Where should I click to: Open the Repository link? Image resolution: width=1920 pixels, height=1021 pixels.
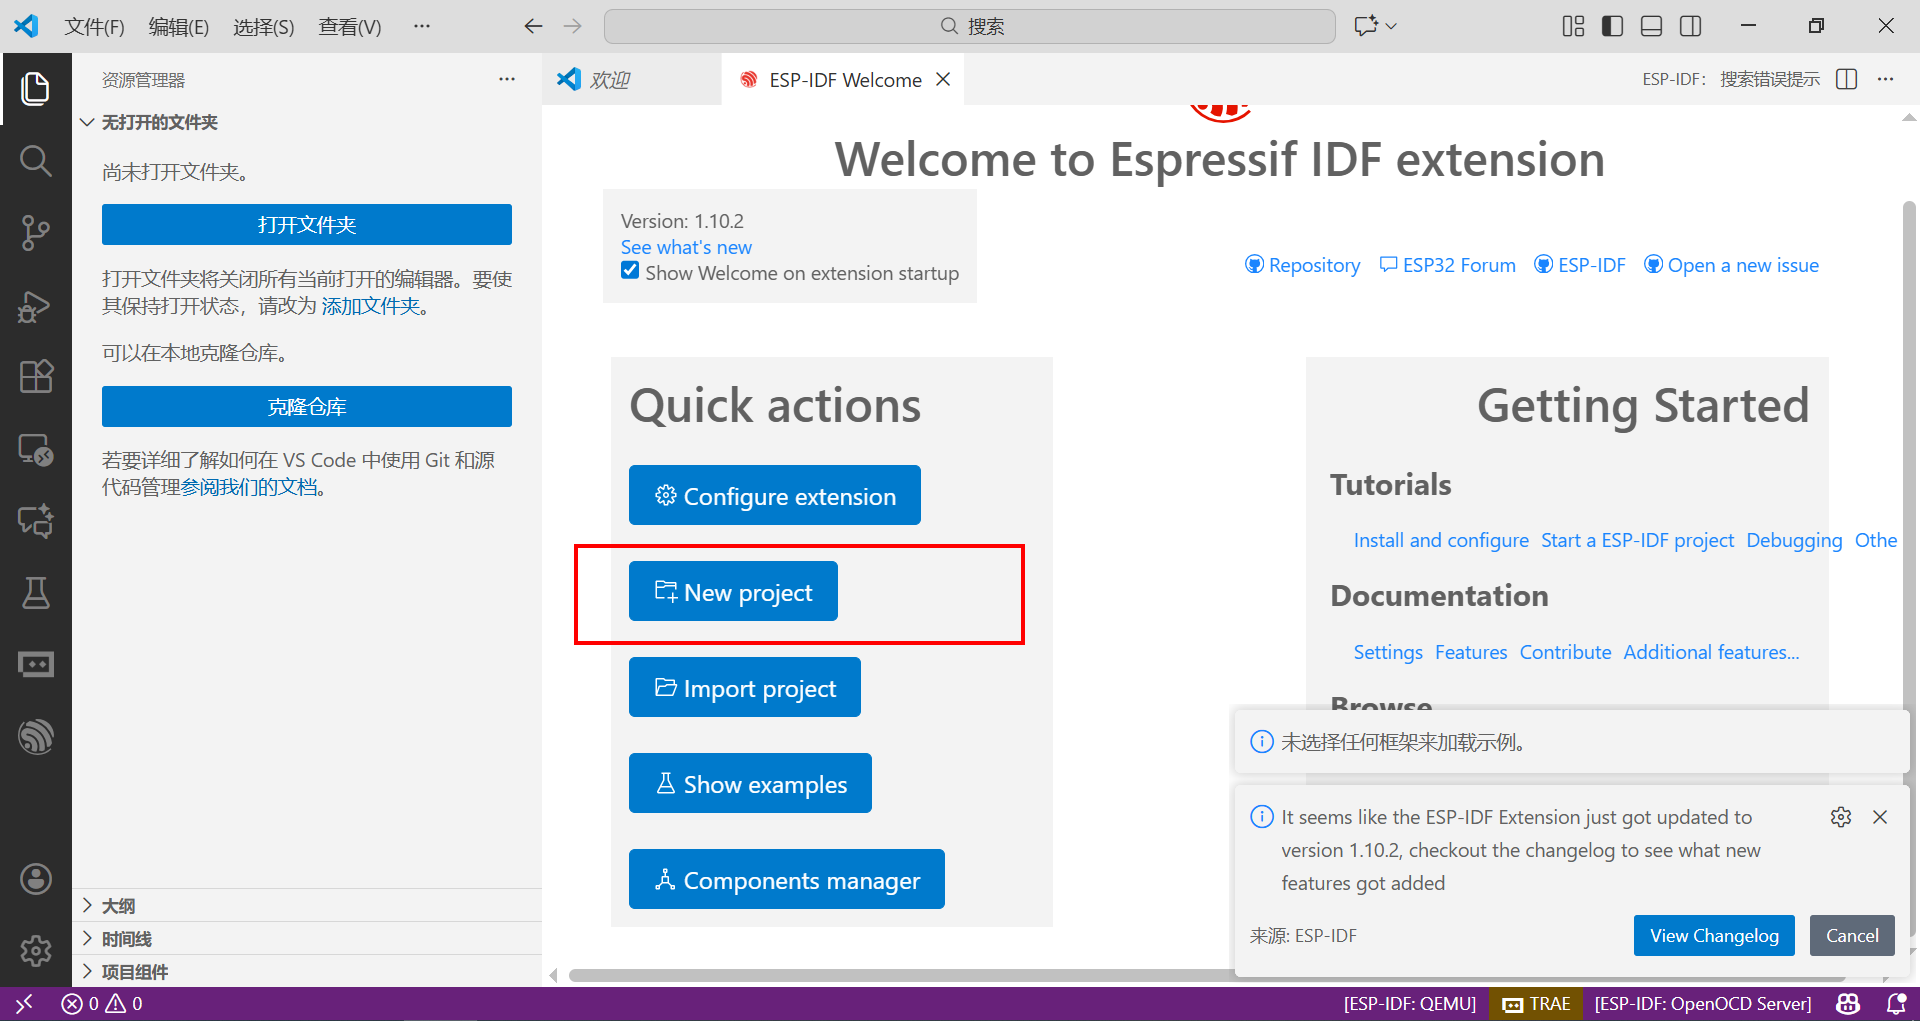(x=1302, y=265)
